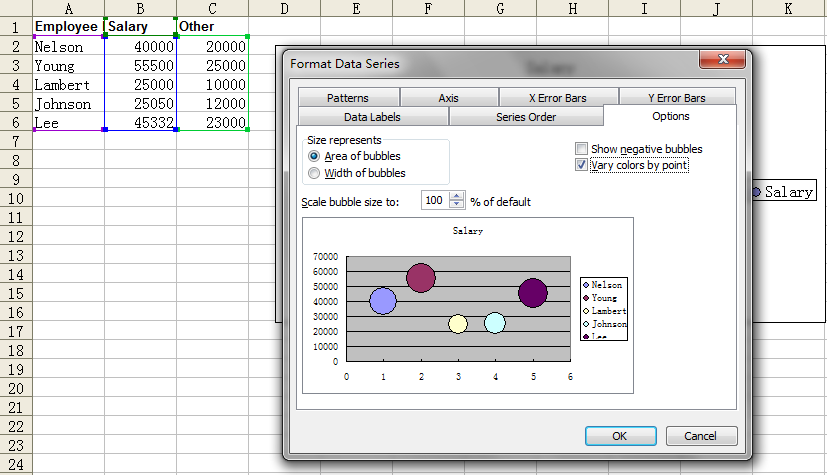The width and height of the screenshot is (827, 475).
Task: Select row 24 header
Action: (16, 464)
